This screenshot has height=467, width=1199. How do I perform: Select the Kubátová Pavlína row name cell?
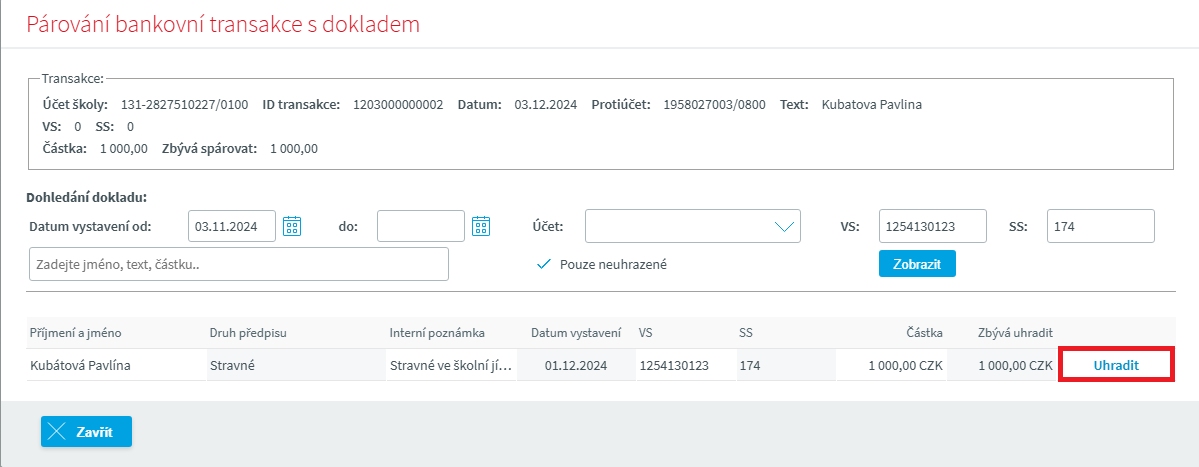[80, 365]
